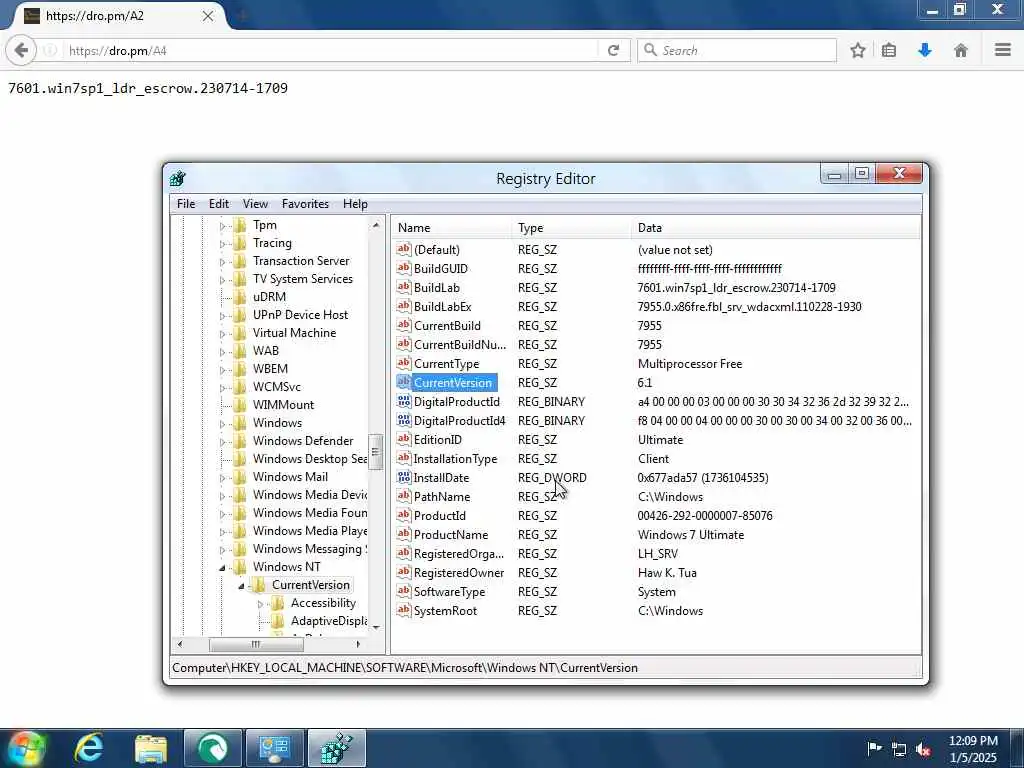The height and width of the screenshot is (768, 1024).
Task: Click the (Default) value icon
Action: point(404,249)
